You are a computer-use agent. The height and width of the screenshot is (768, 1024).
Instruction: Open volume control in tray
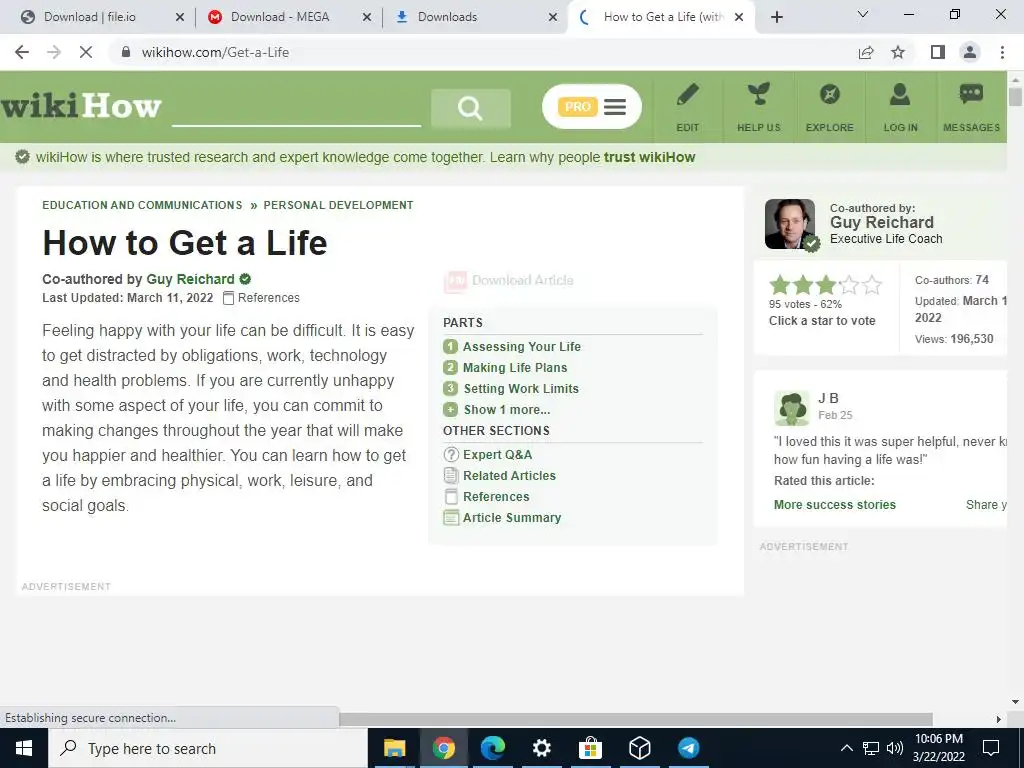(895, 748)
